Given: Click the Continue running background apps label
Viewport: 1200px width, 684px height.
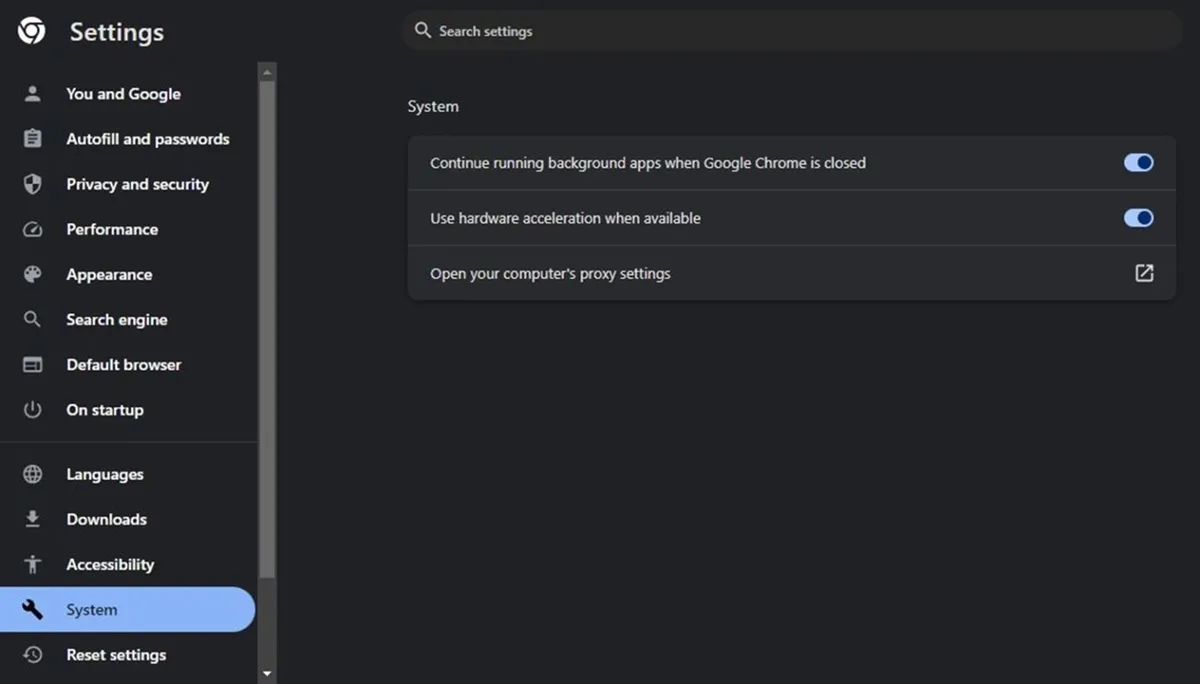Looking at the screenshot, I should 648,163.
